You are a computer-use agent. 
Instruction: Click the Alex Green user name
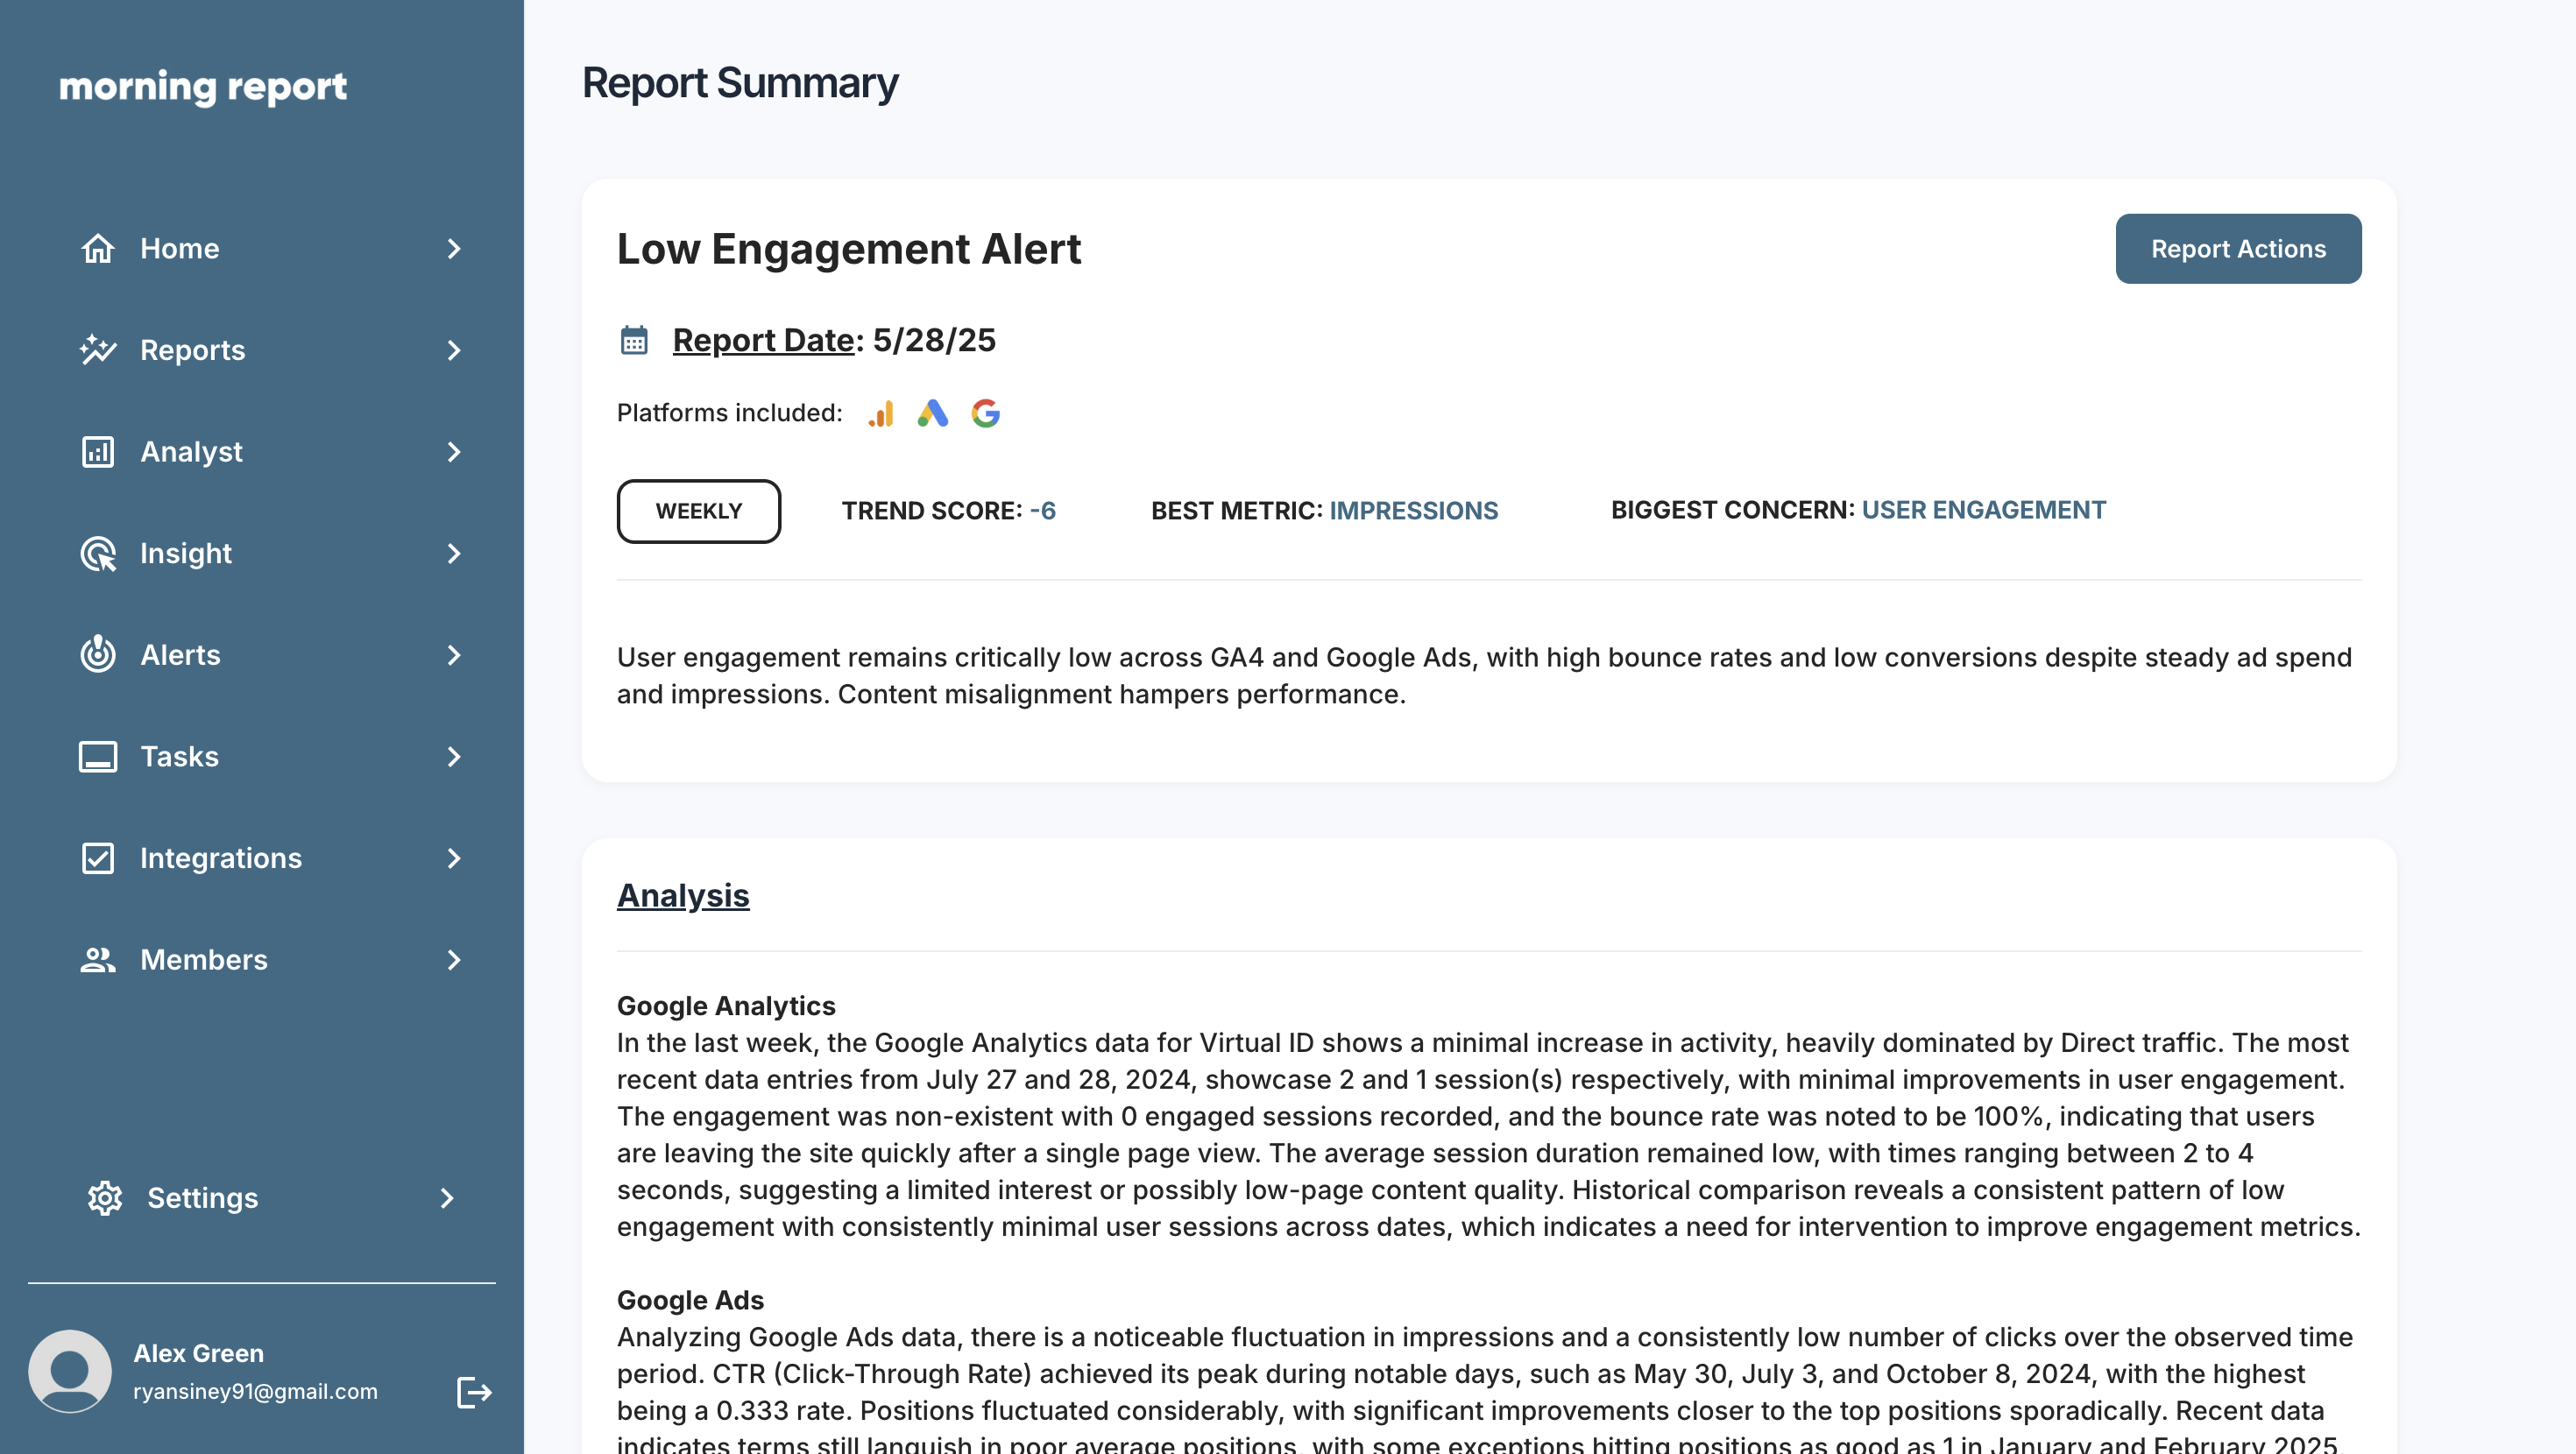coord(199,1353)
